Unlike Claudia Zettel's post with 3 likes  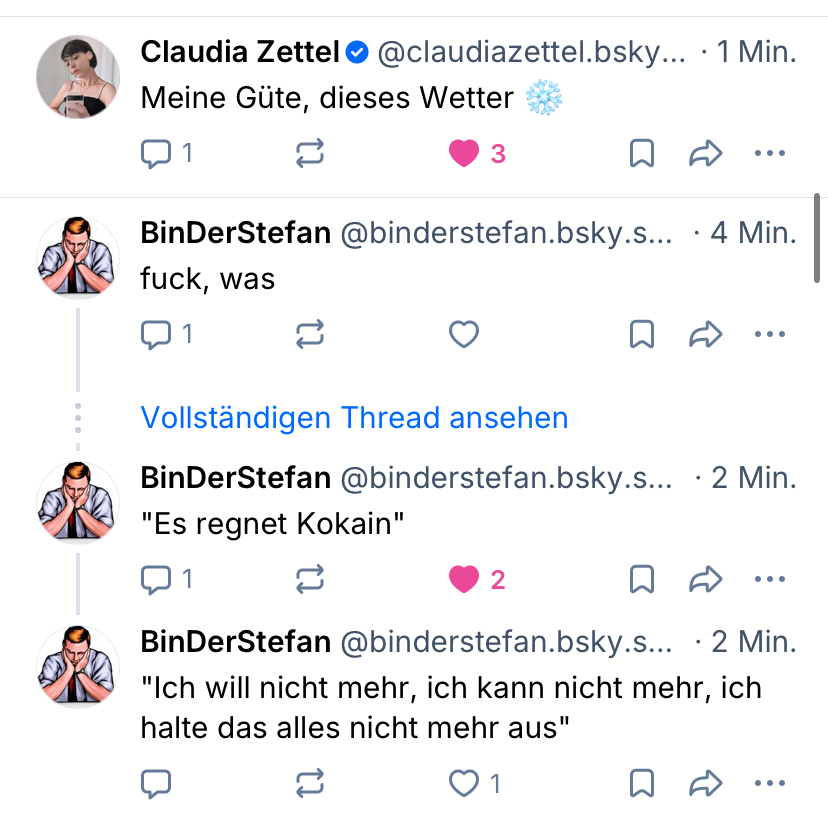point(464,153)
